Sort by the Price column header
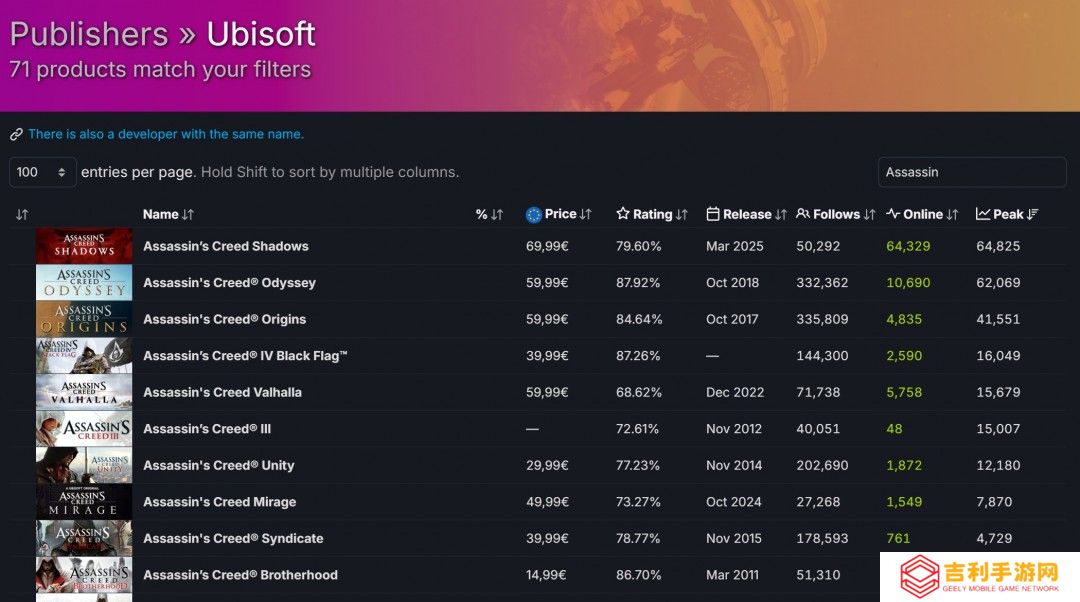This screenshot has width=1080, height=602. [x=559, y=214]
